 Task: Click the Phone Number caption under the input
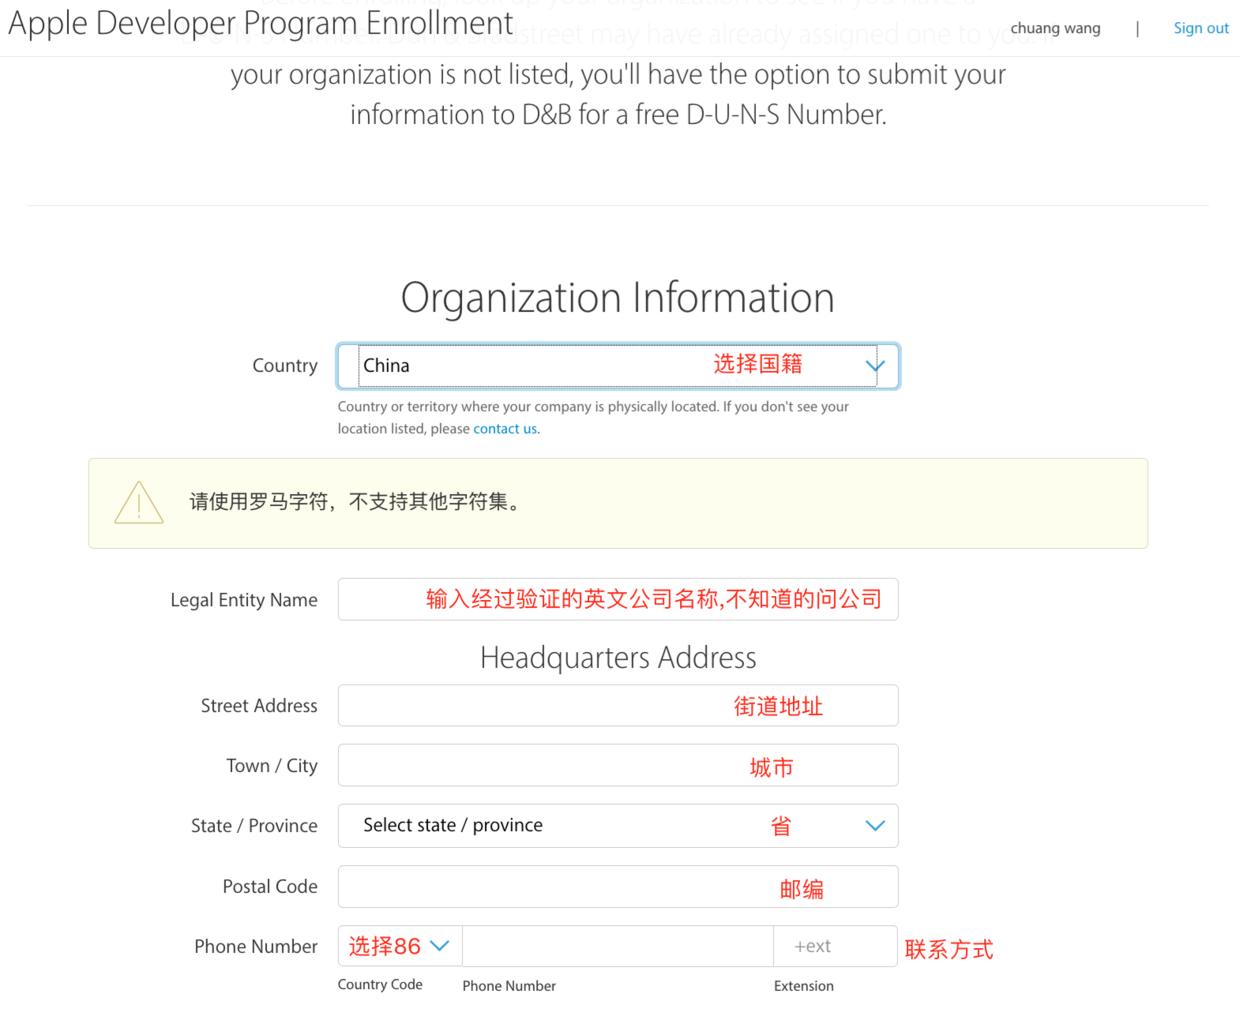(509, 986)
